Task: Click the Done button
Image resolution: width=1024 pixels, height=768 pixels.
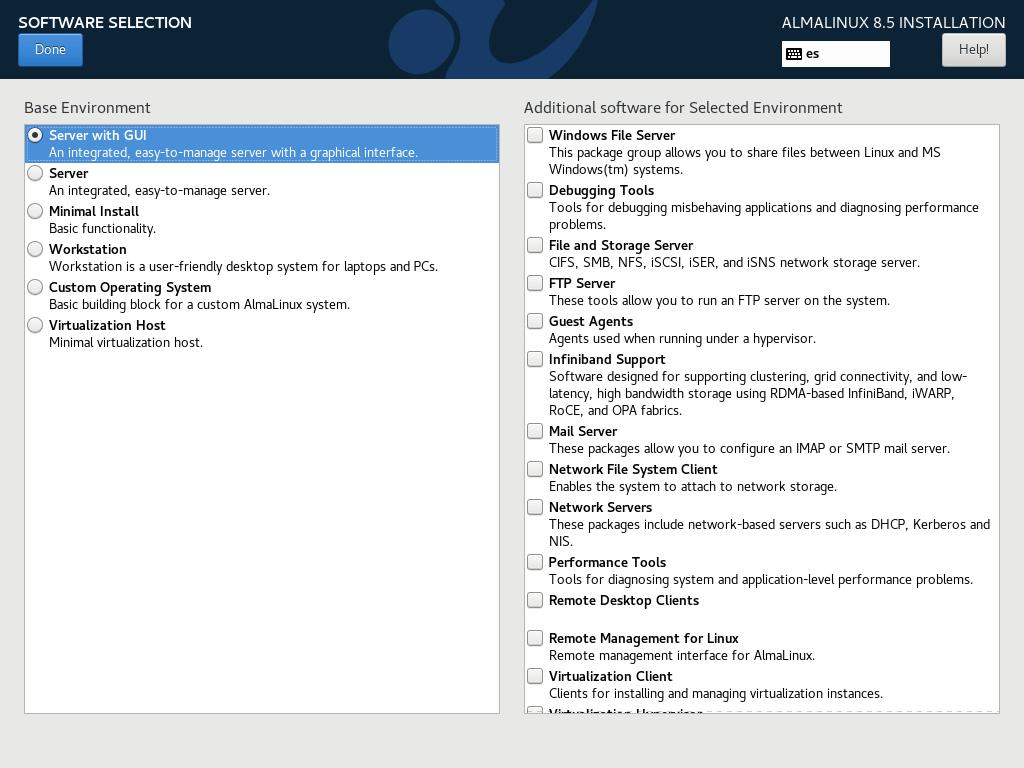Action: 50,50
